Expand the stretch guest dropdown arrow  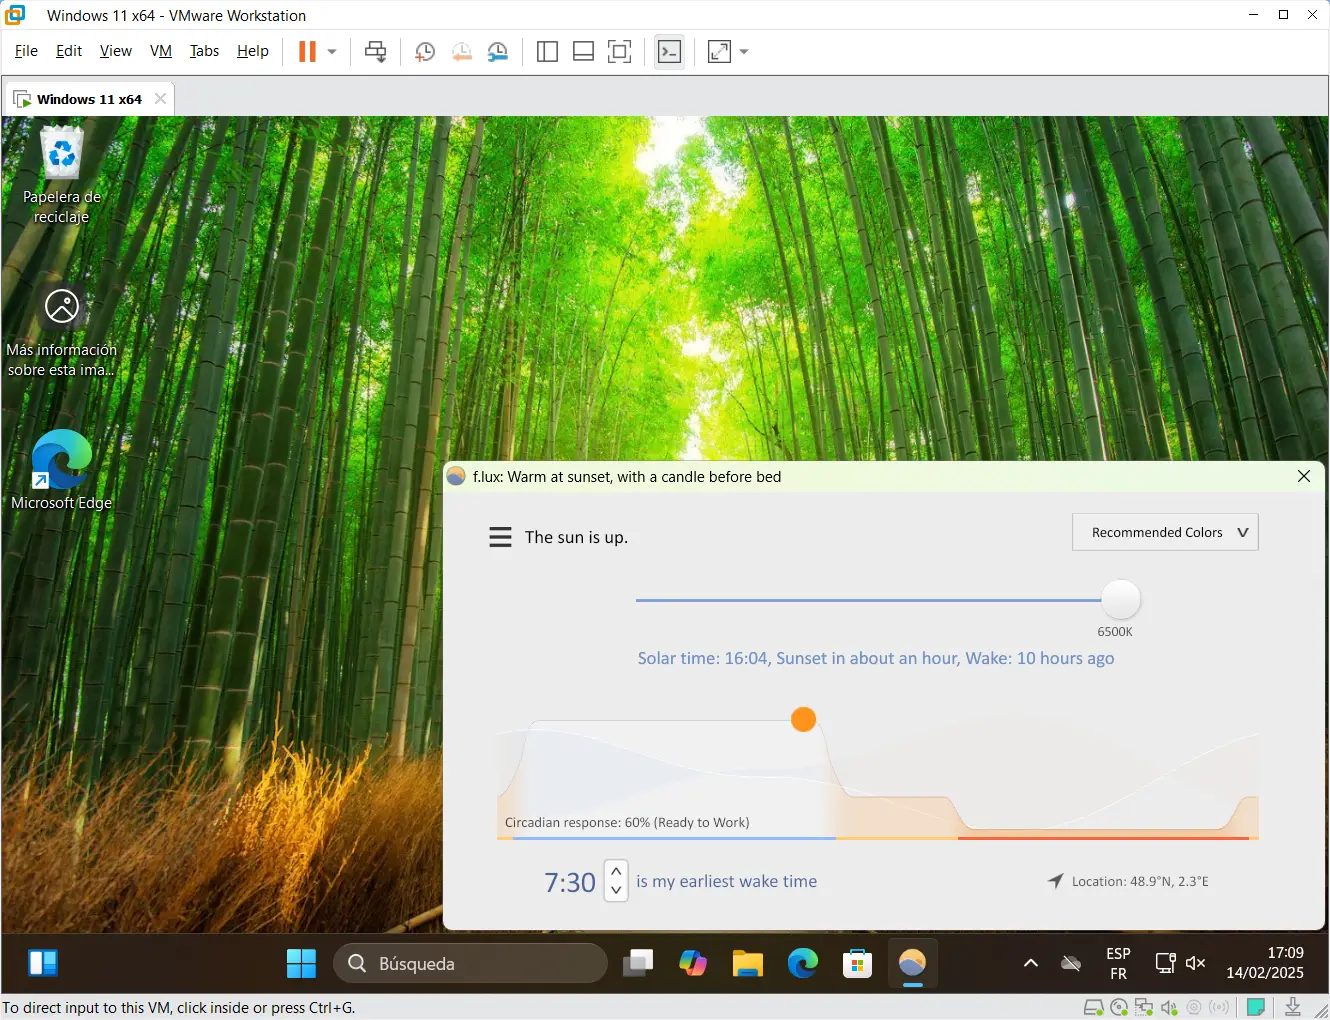pyautogui.click(x=744, y=52)
